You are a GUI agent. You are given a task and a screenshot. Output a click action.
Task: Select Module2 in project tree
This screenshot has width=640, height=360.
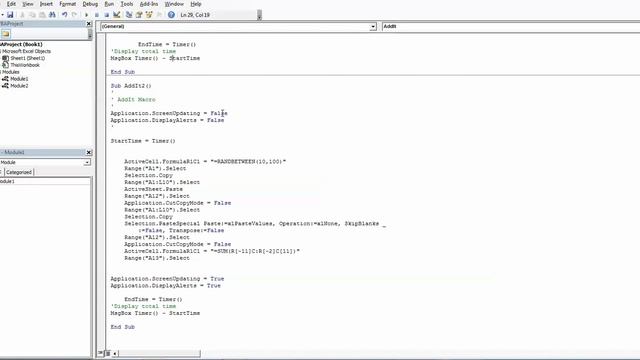click(19, 86)
